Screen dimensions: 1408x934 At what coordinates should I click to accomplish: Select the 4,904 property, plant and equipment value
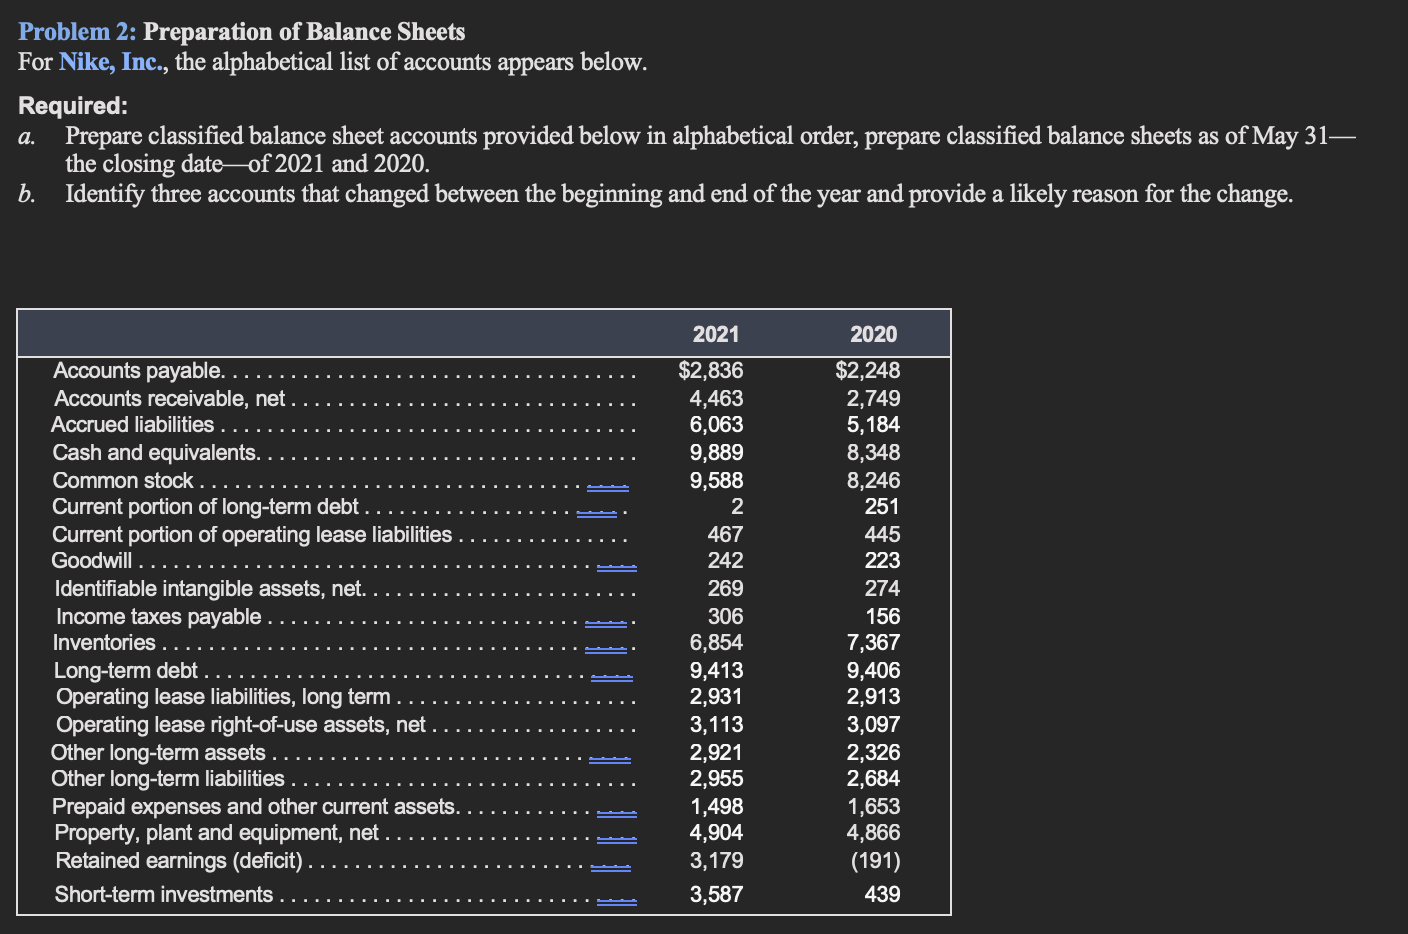tap(717, 833)
